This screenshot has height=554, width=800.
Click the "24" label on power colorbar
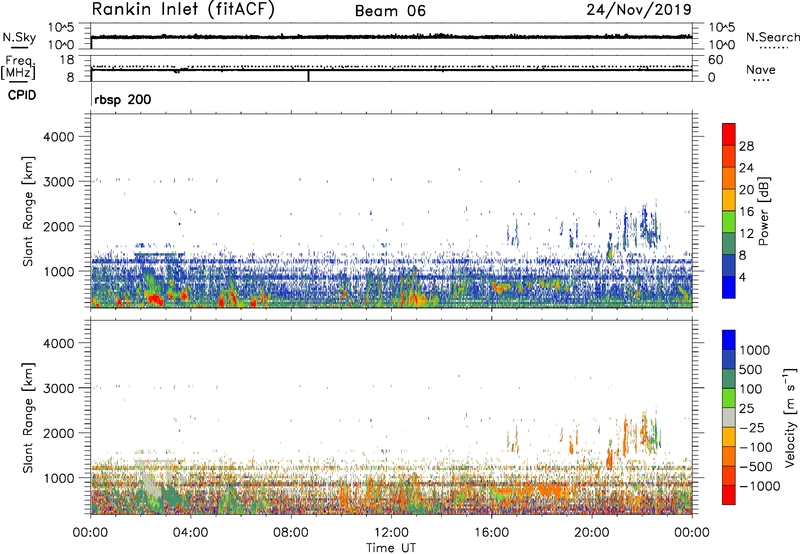click(746, 168)
